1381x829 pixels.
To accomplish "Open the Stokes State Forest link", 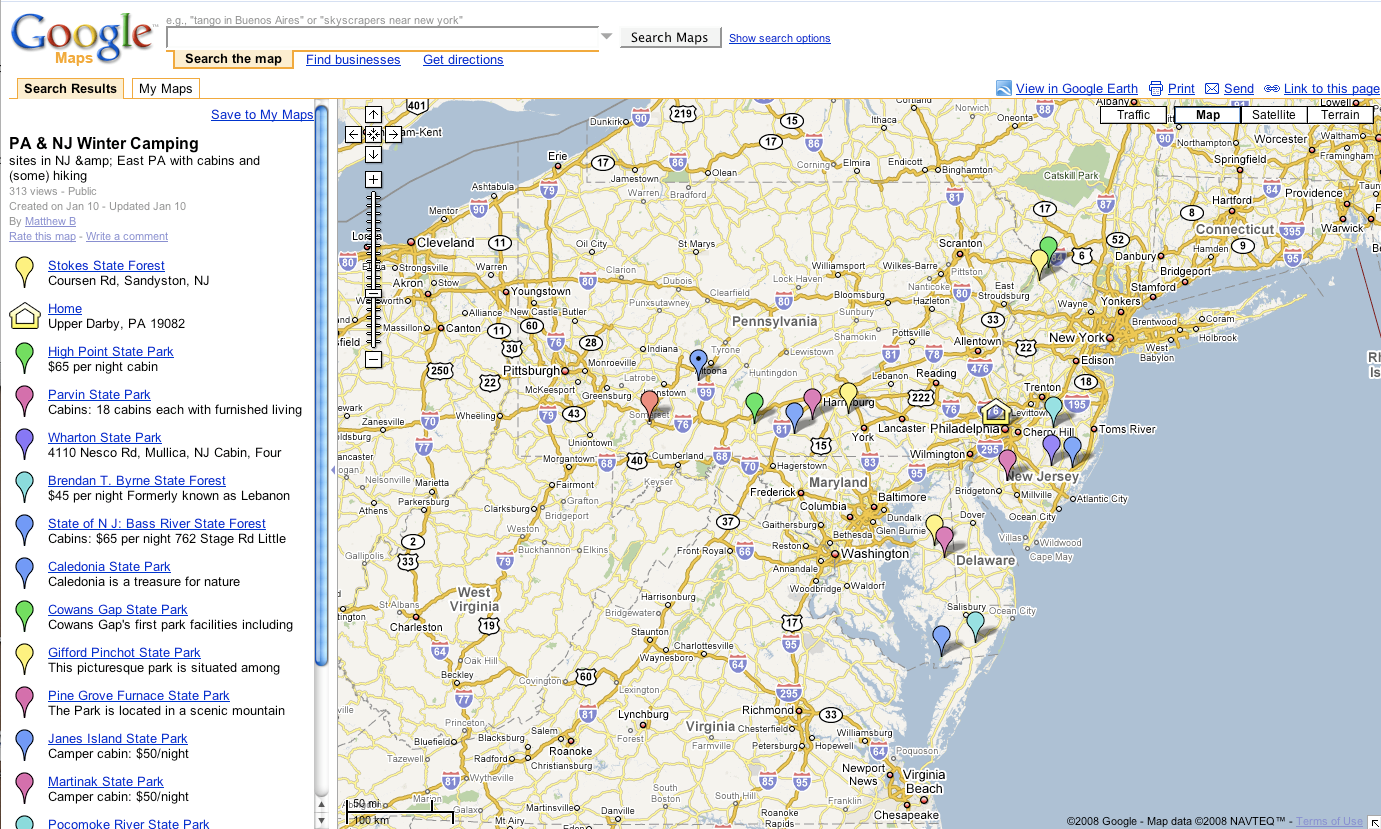I will (x=106, y=266).
